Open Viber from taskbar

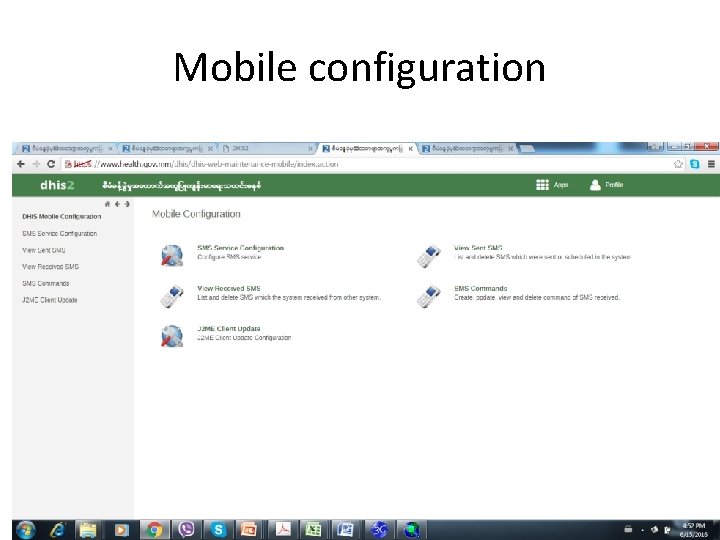186,530
